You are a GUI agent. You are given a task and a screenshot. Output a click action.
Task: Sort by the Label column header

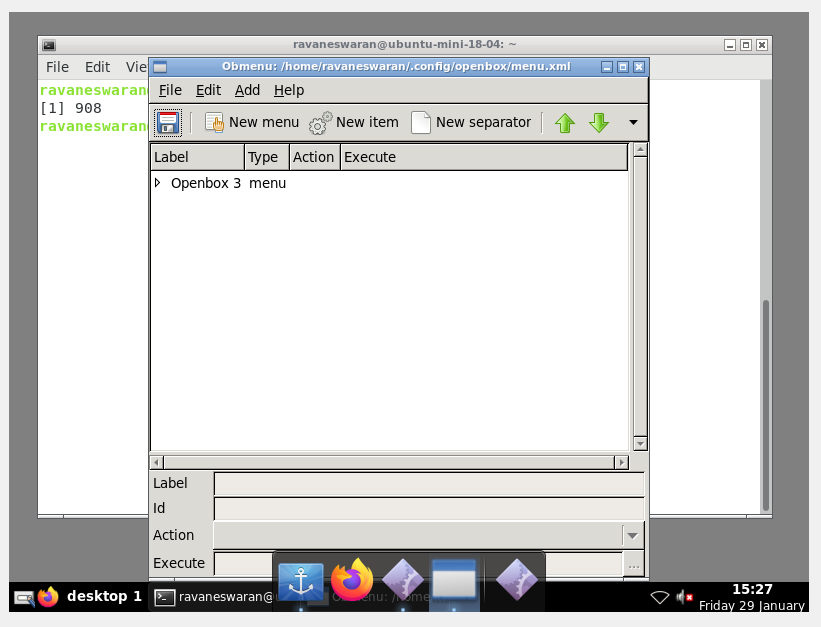[x=198, y=157]
